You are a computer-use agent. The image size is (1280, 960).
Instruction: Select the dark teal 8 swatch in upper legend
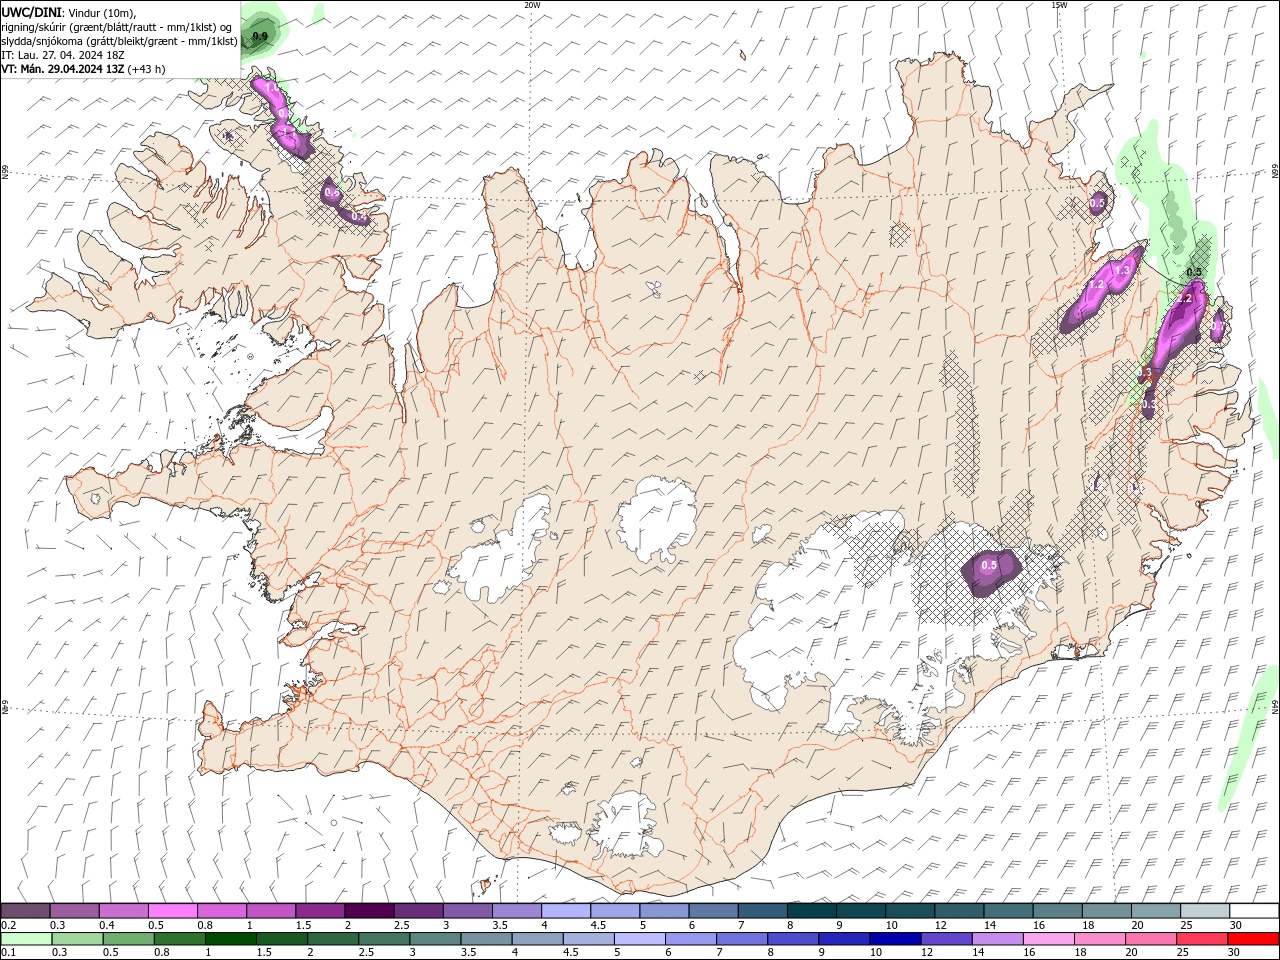pos(811,910)
